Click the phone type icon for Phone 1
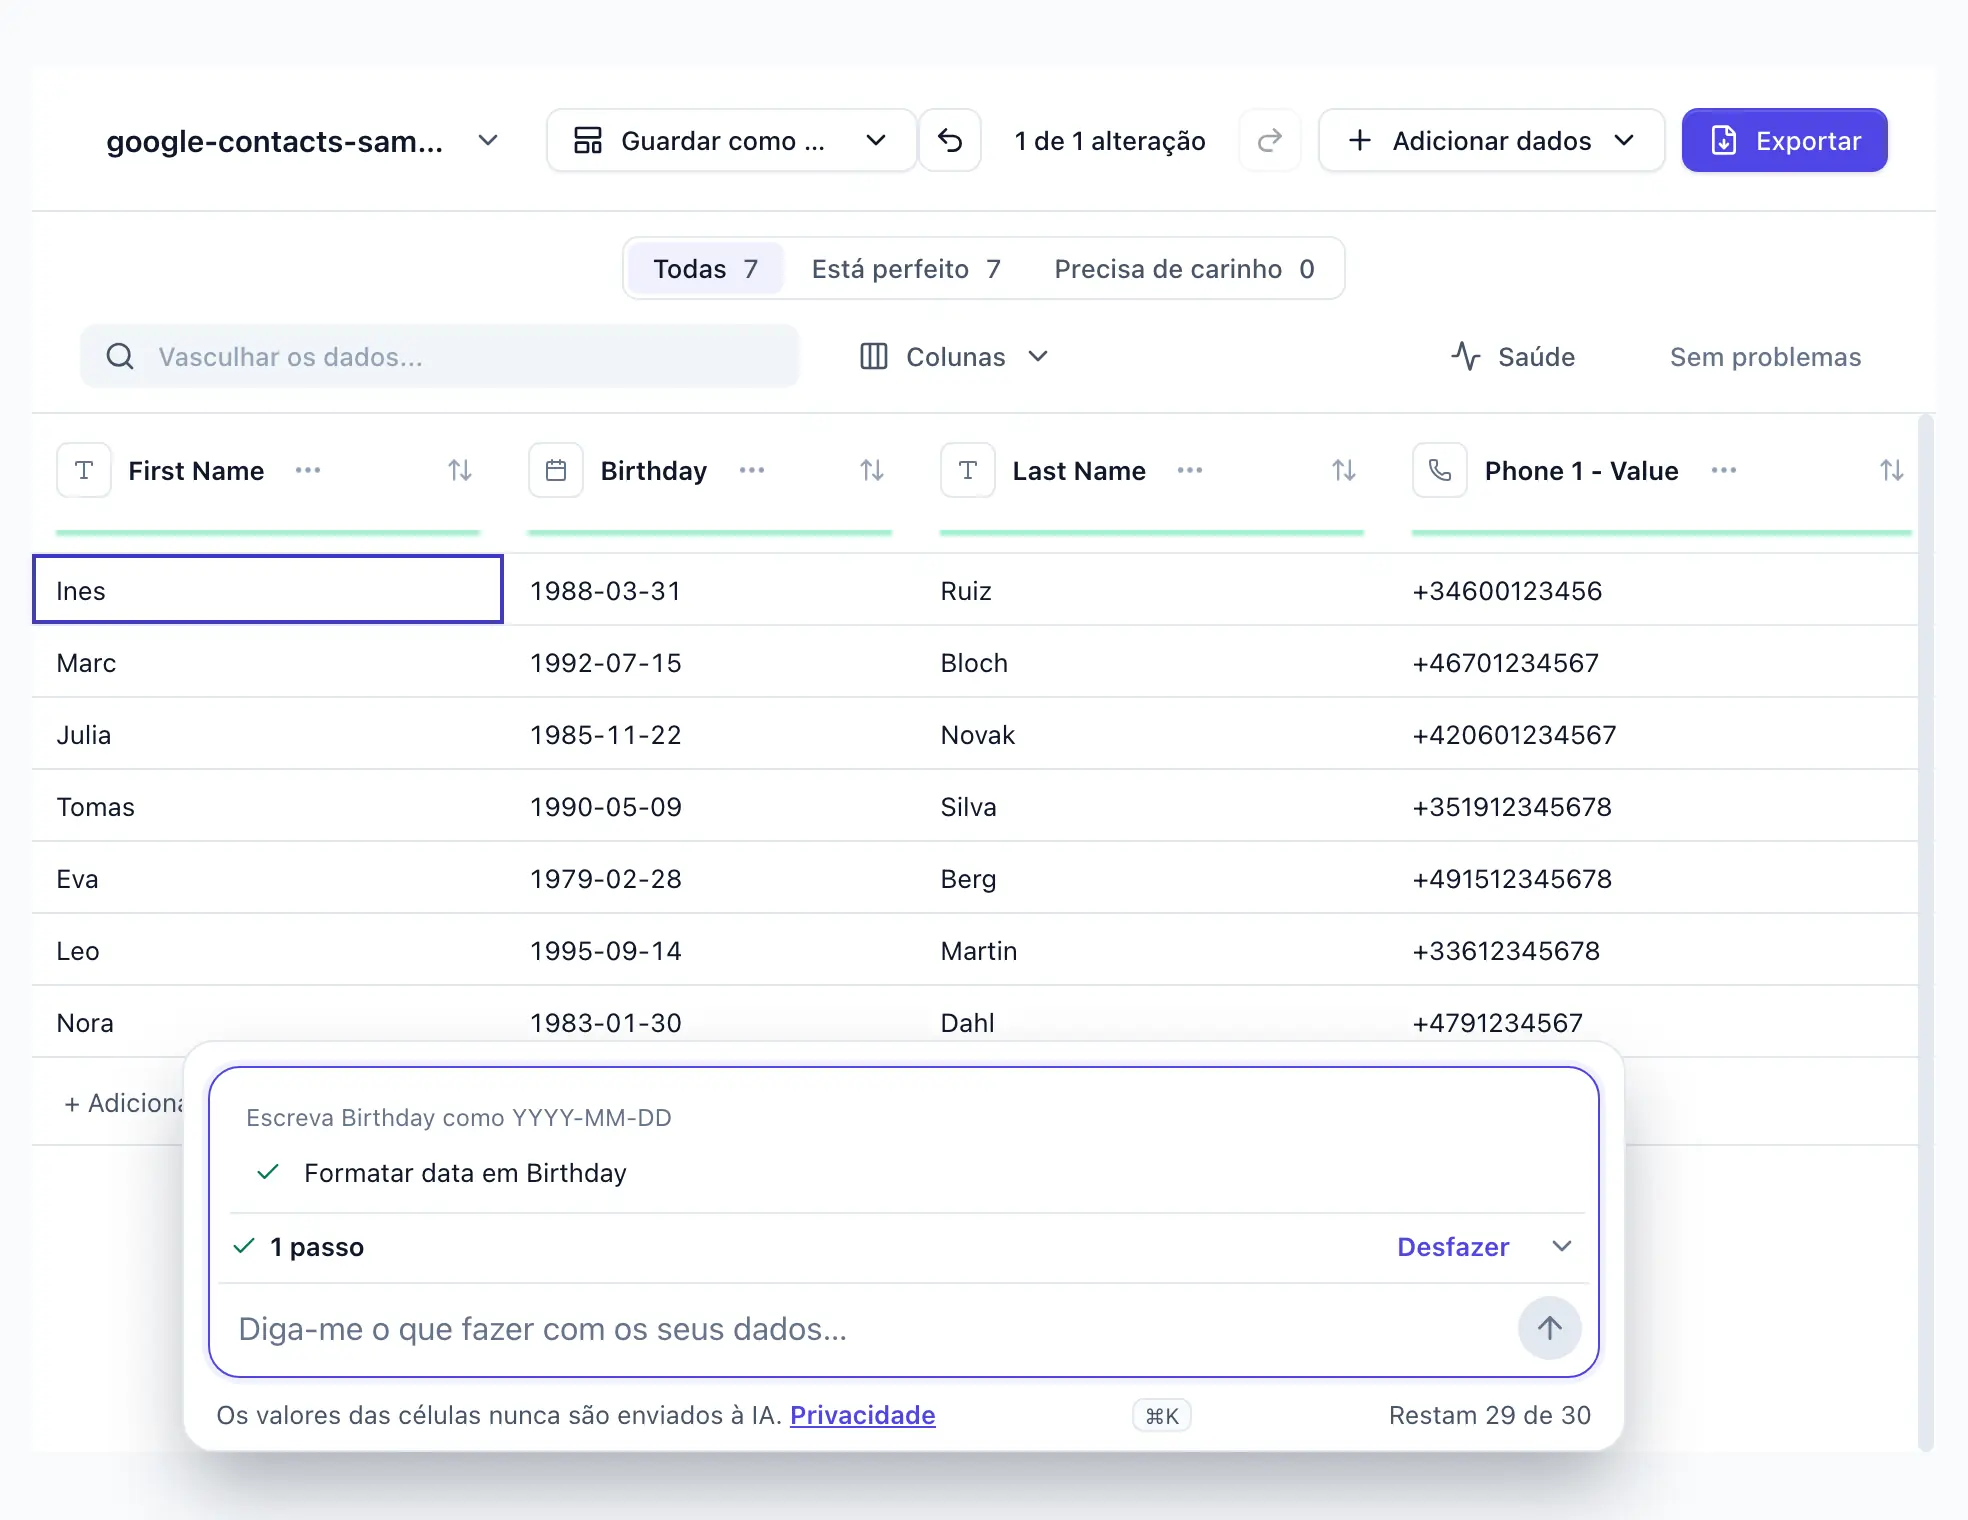 1440,470
